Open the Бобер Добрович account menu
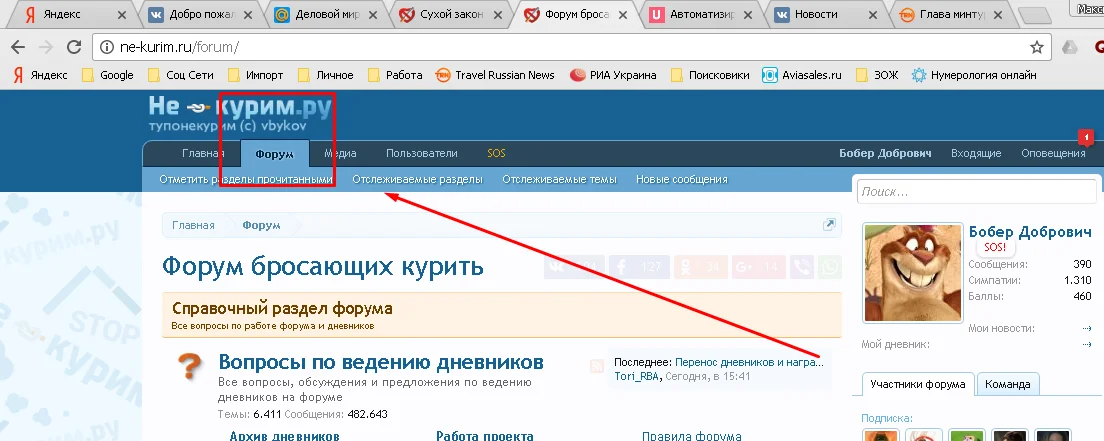The image size is (1104, 441). (885, 154)
